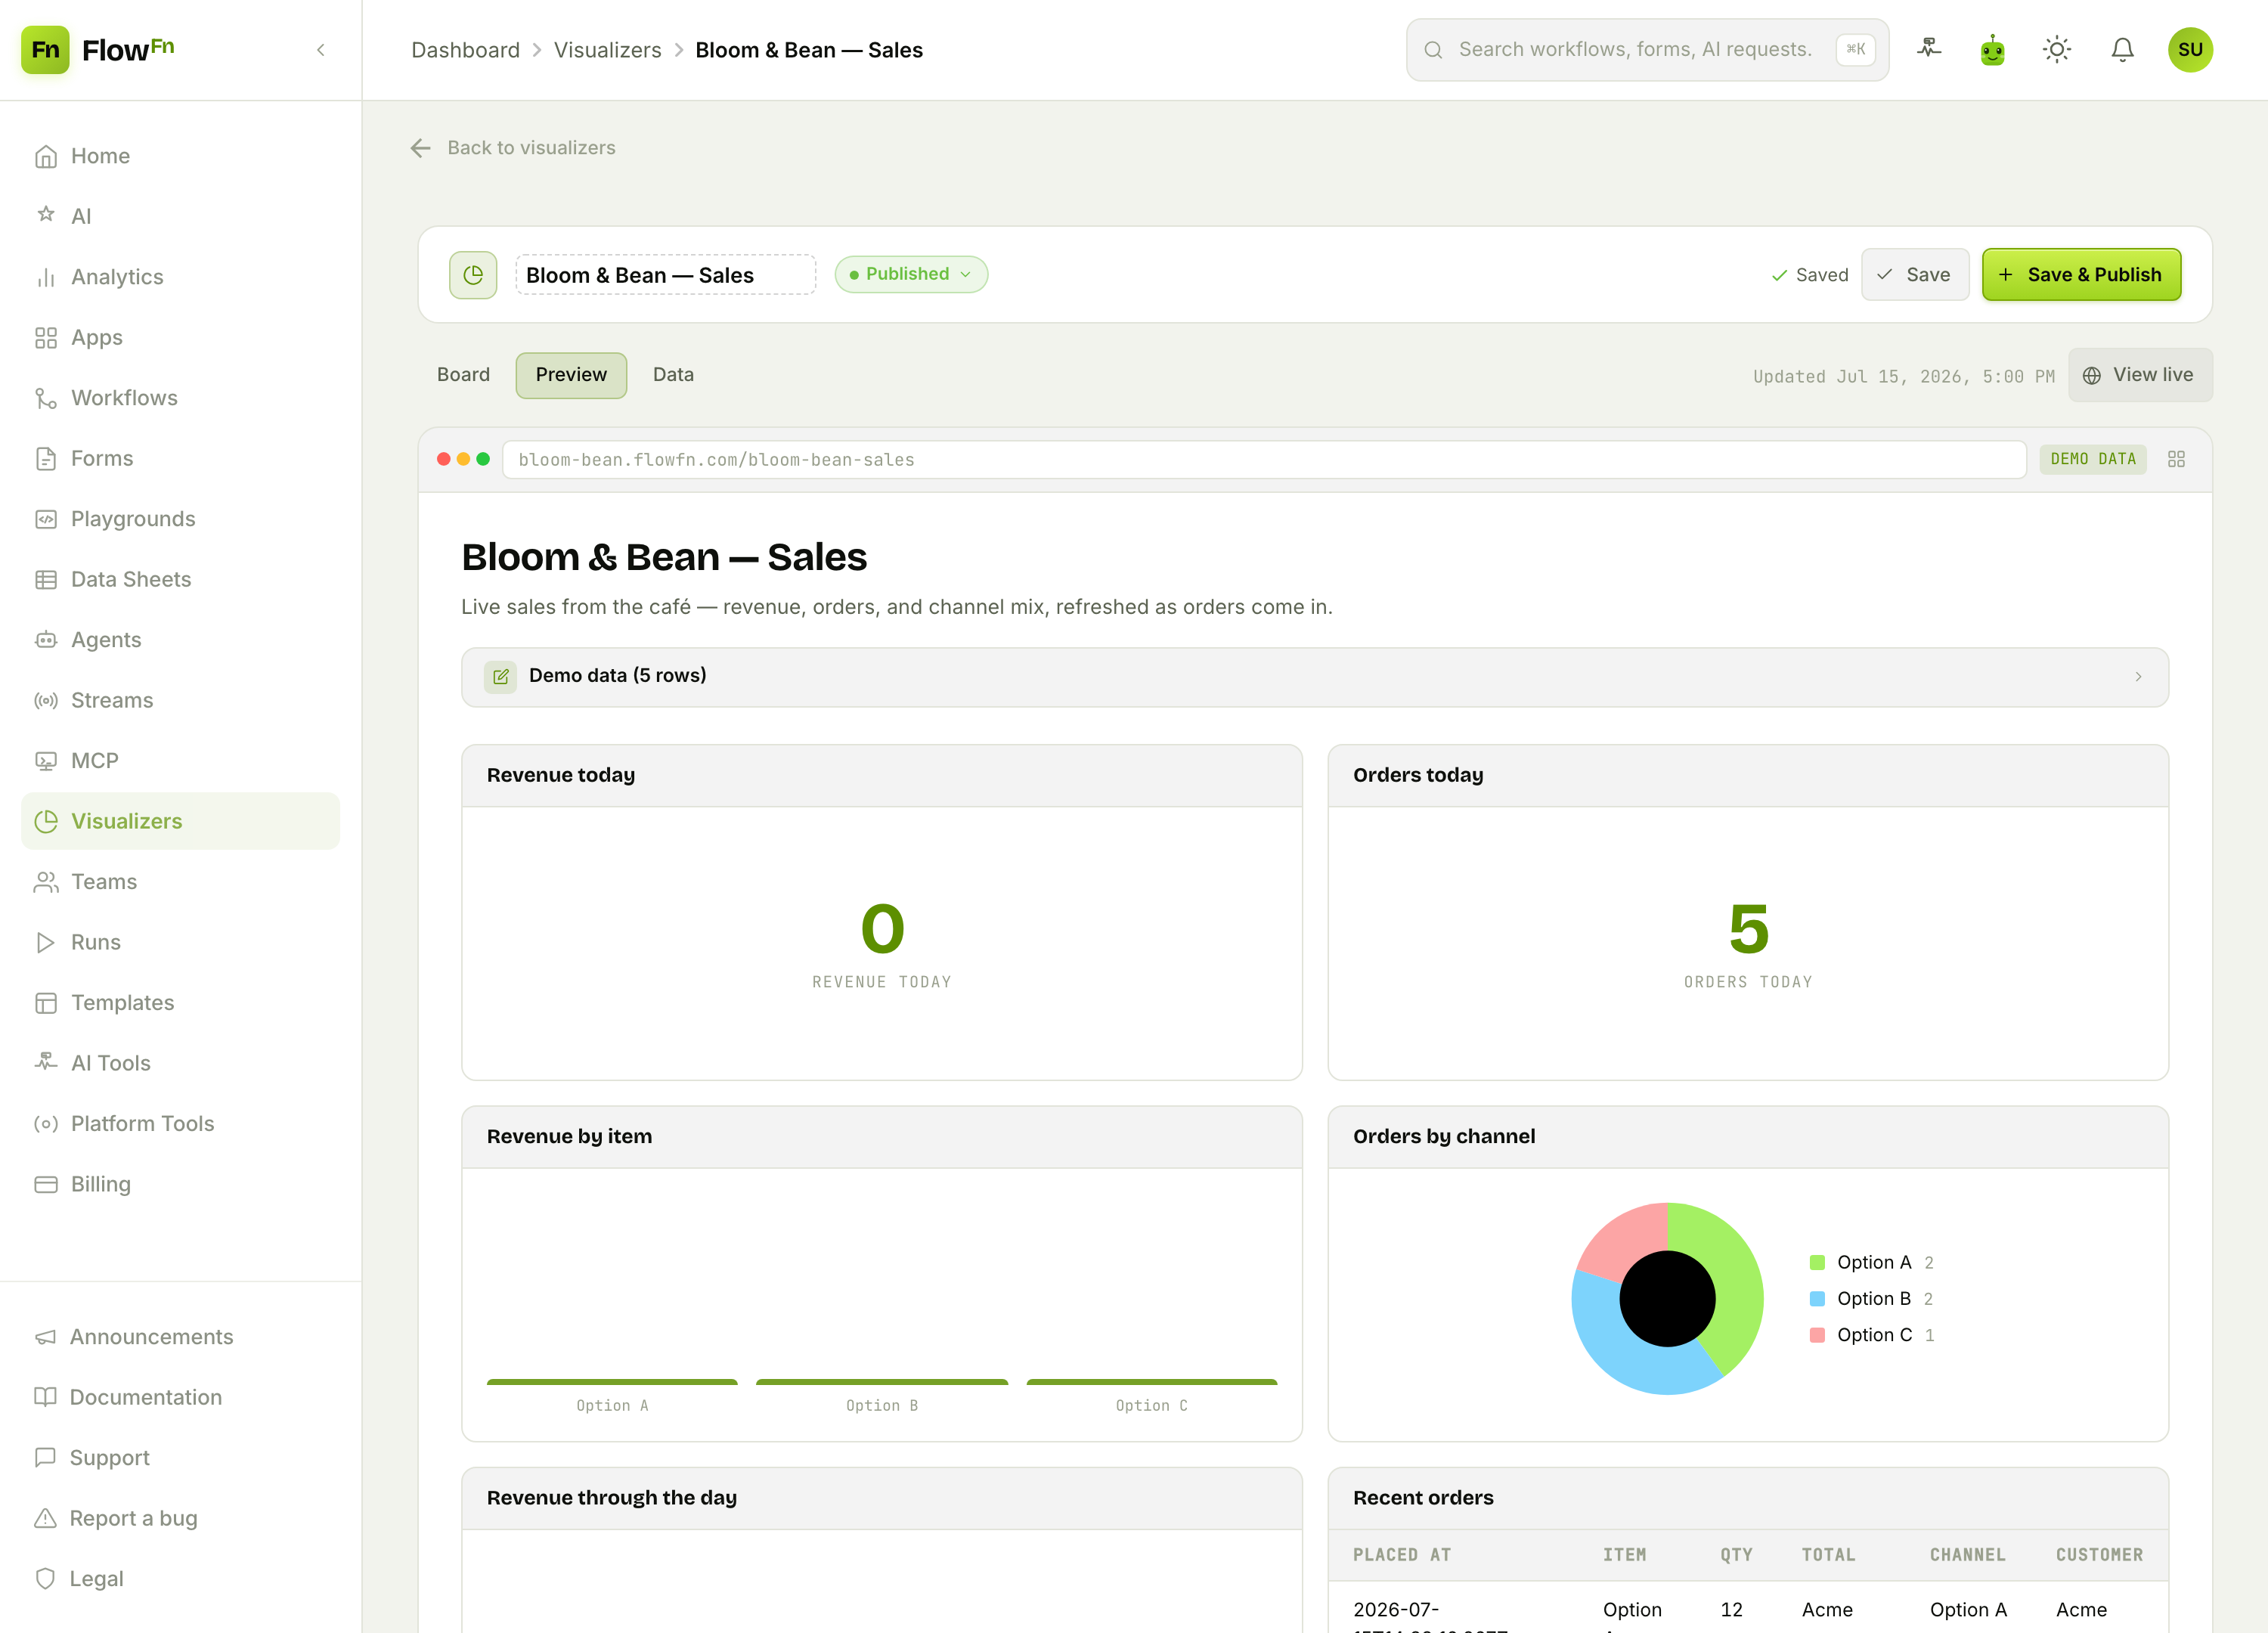Open Streams in the sidebar
The image size is (2268, 1633).
coord(180,700)
